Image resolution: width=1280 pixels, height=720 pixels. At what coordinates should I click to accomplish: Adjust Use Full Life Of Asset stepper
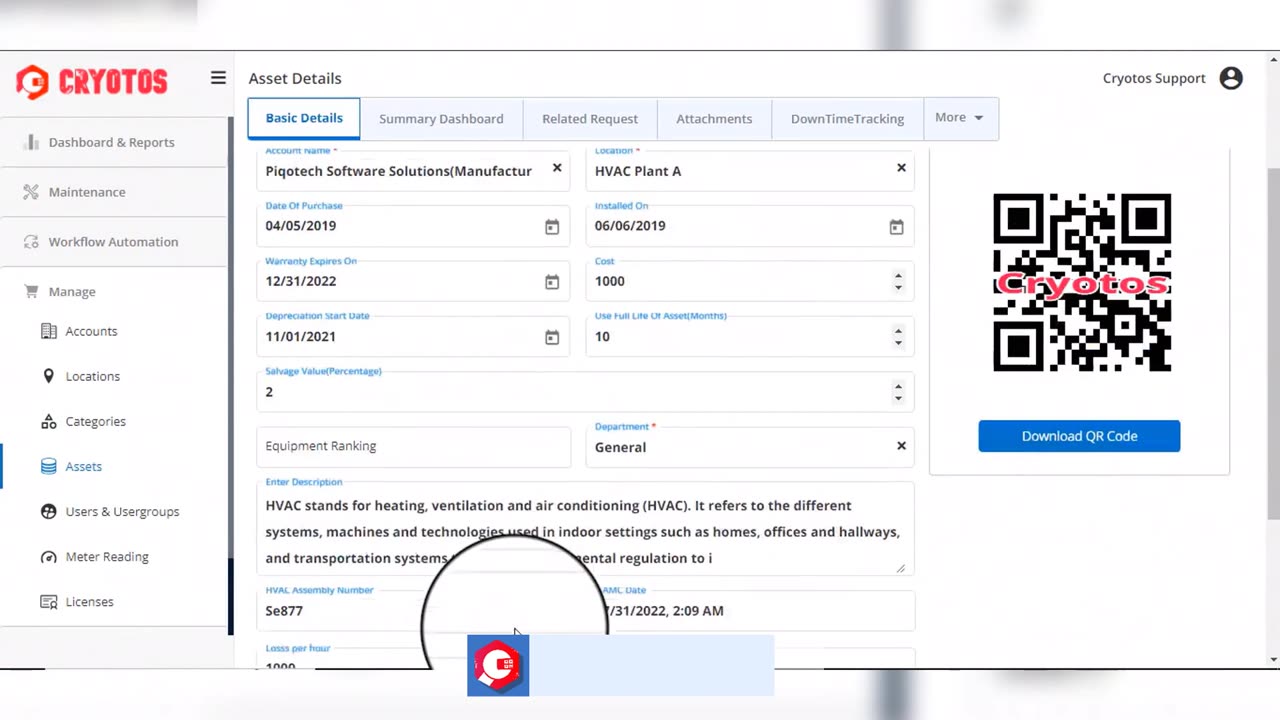[898, 337]
